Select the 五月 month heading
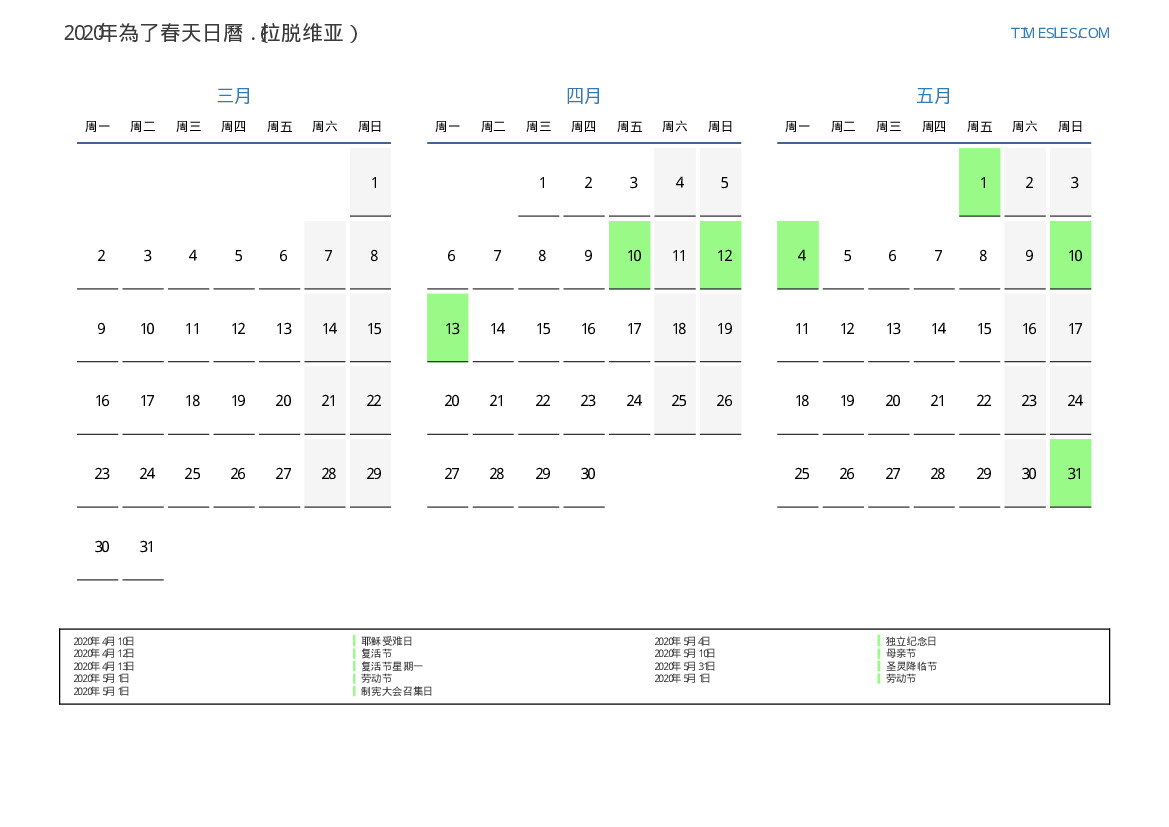 (x=934, y=96)
